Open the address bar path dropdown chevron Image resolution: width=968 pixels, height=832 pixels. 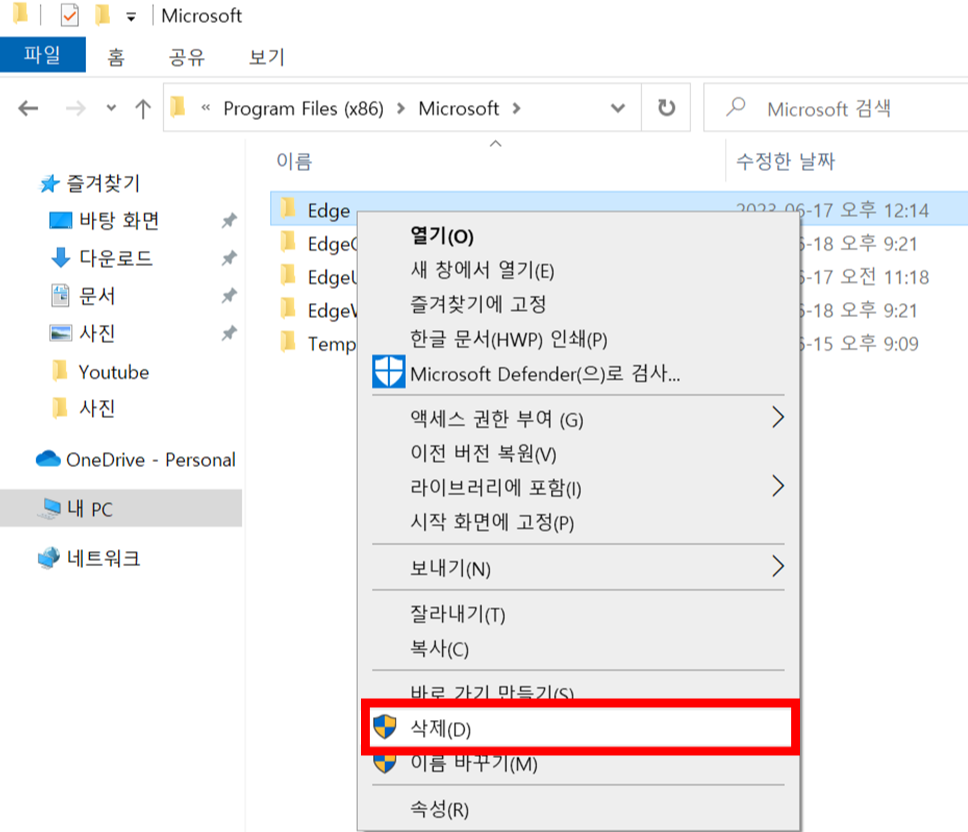[615, 108]
